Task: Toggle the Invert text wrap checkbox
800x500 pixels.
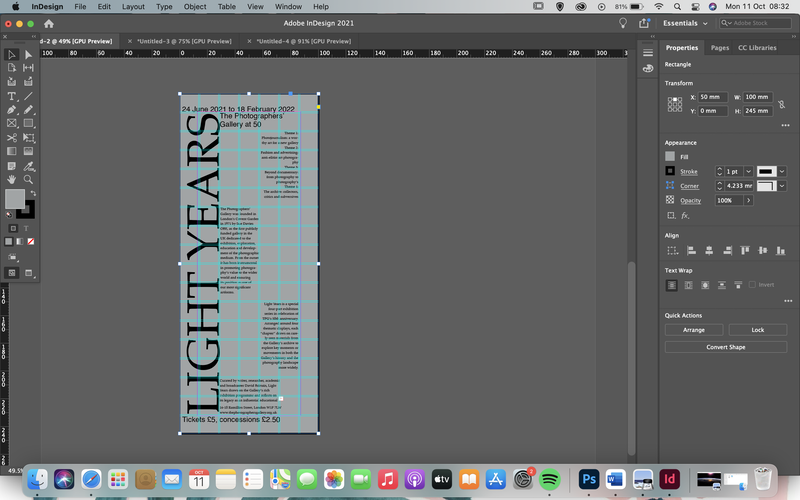Action: click(752, 285)
